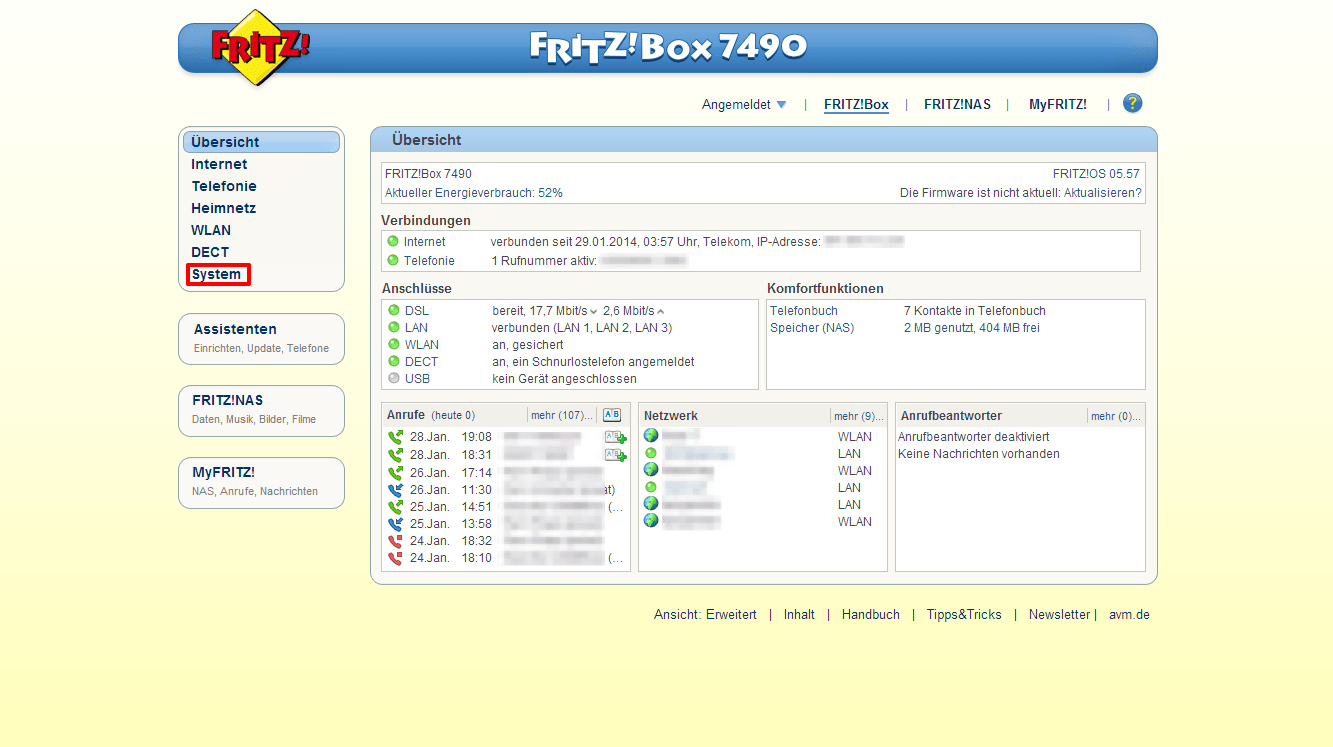This screenshot has width=1333, height=747.
Task: Click missed call icon for 24.Jan. 18:32
Action: [x=395, y=540]
